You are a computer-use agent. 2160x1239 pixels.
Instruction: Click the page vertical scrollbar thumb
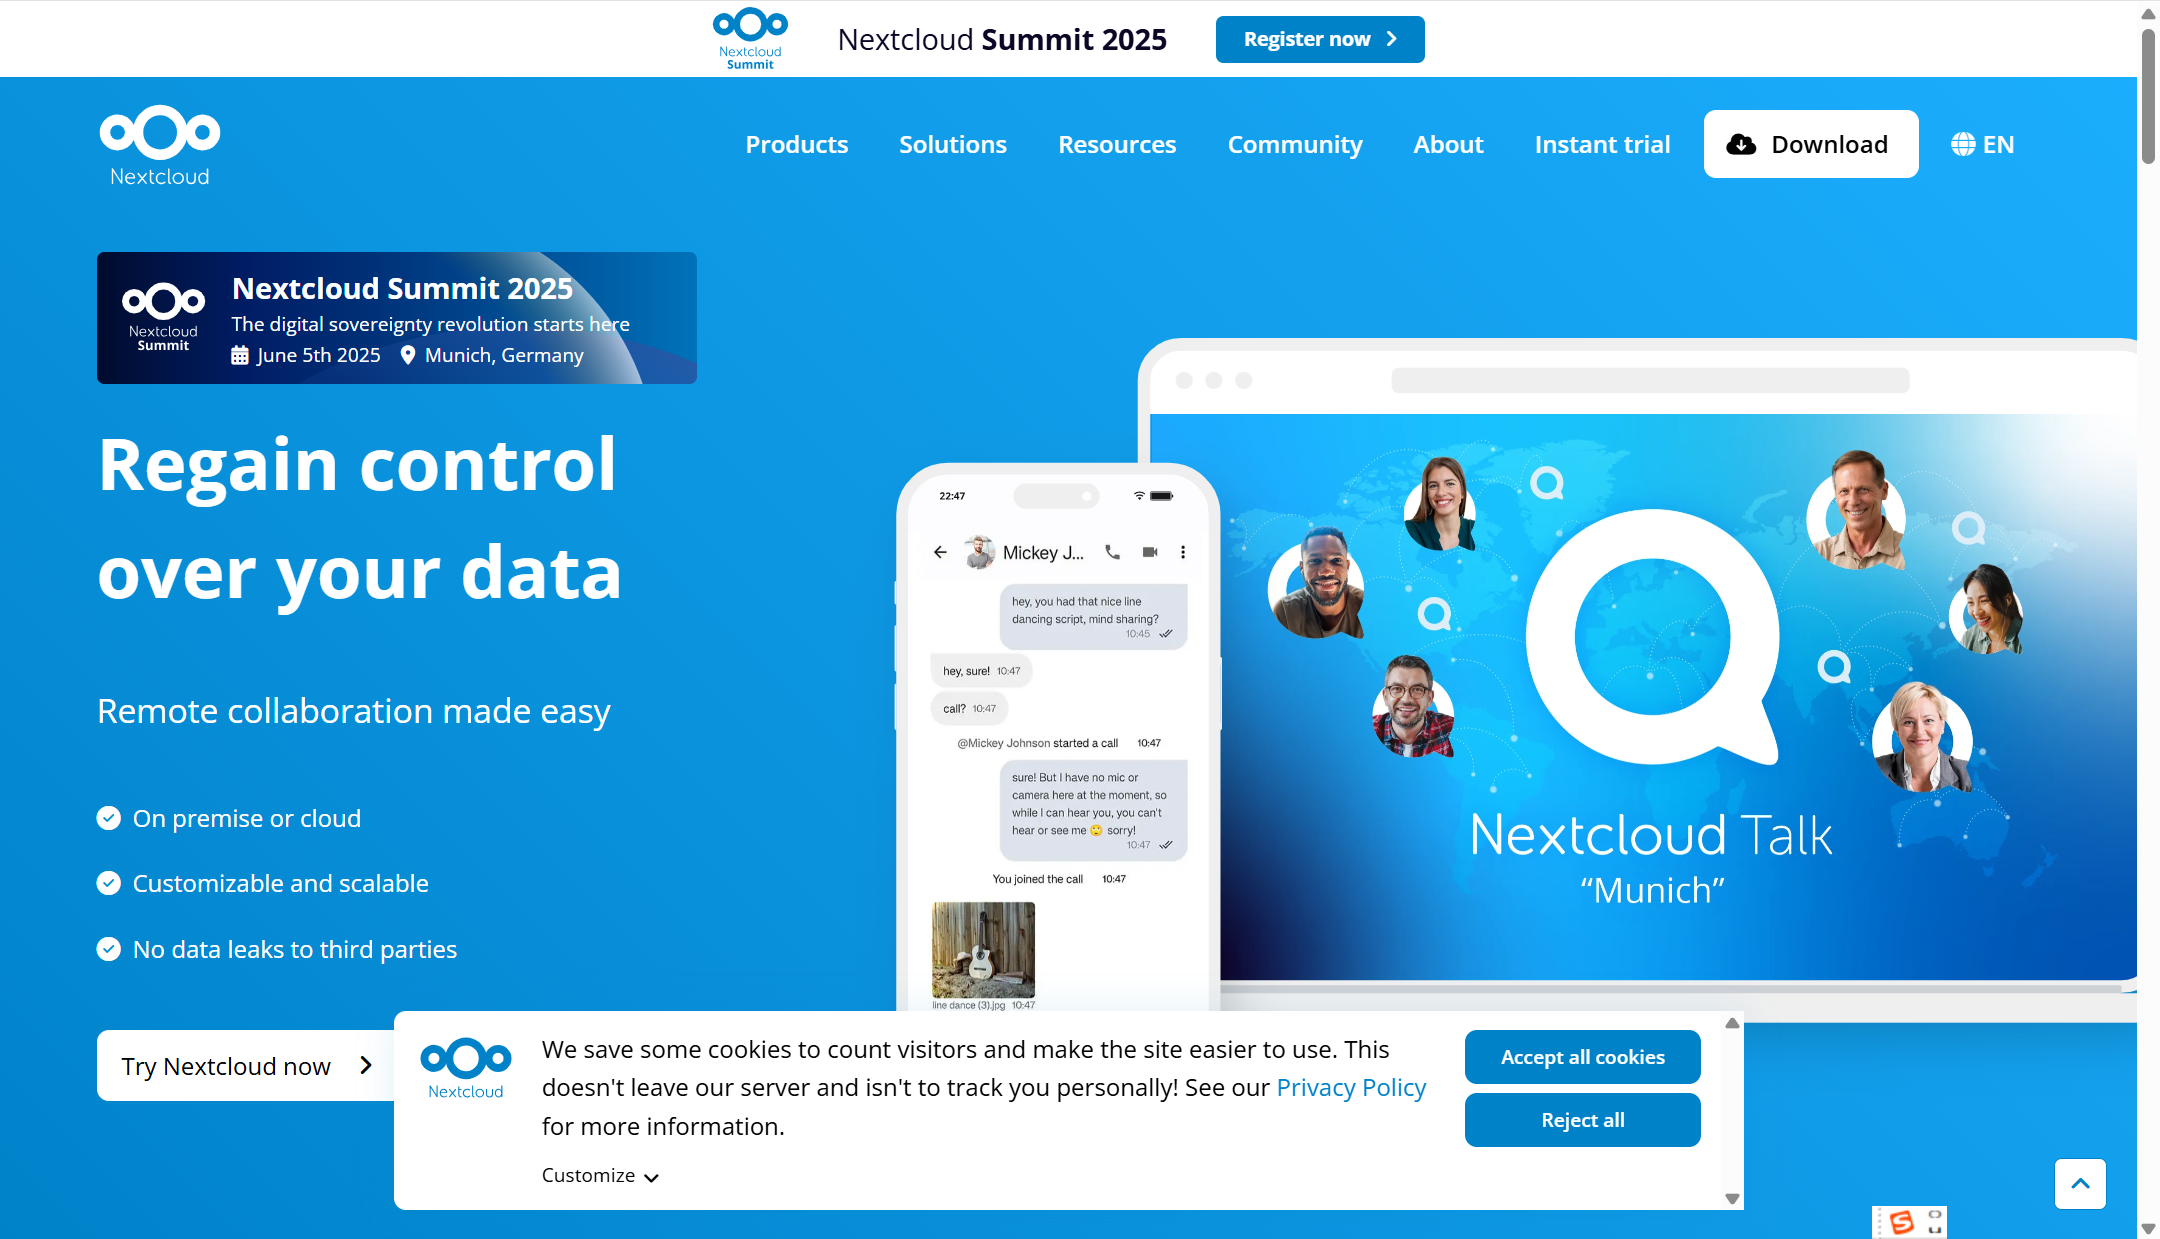2147,95
